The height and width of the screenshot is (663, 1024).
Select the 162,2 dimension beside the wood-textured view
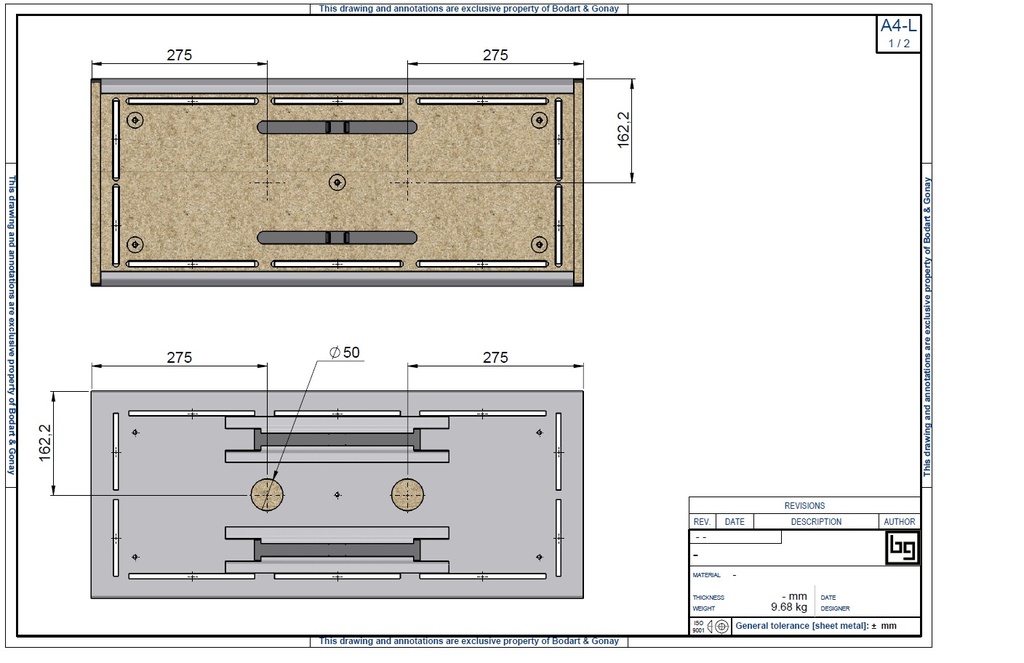[624, 130]
